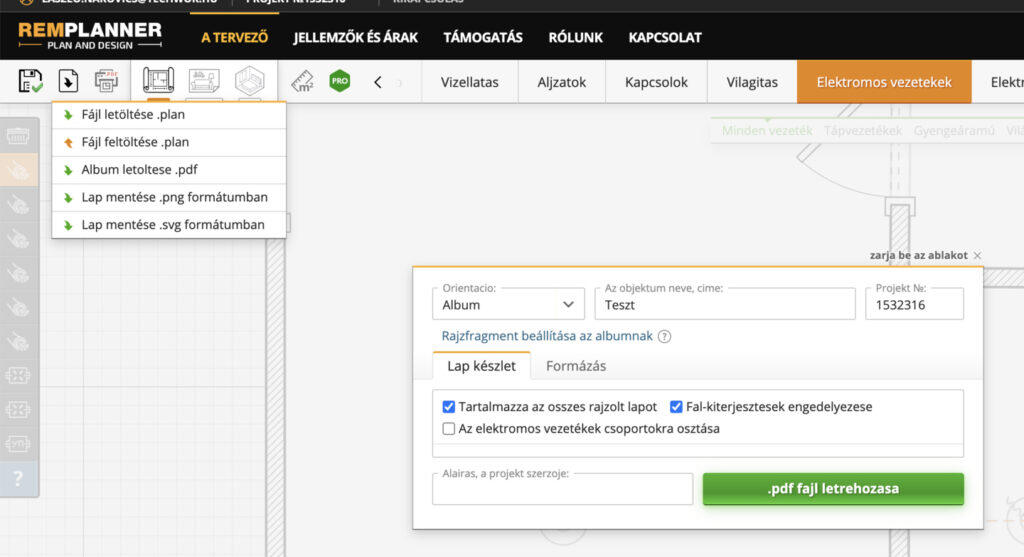Open the Aljzatok tab
The width and height of the screenshot is (1024, 557).
(562, 82)
